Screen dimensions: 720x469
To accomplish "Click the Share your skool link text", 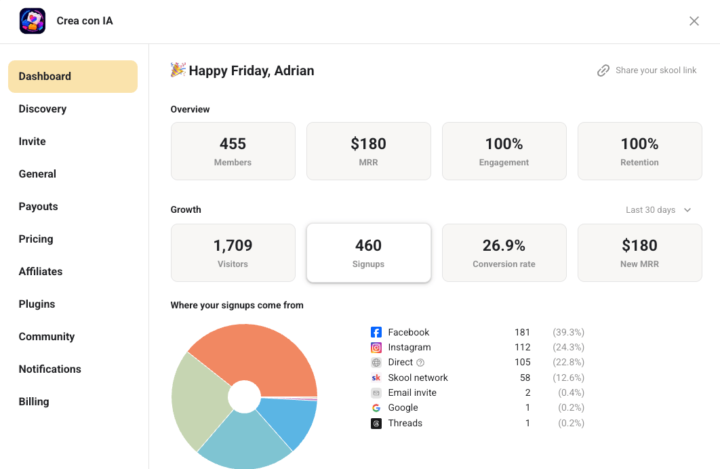I will coord(656,70).
